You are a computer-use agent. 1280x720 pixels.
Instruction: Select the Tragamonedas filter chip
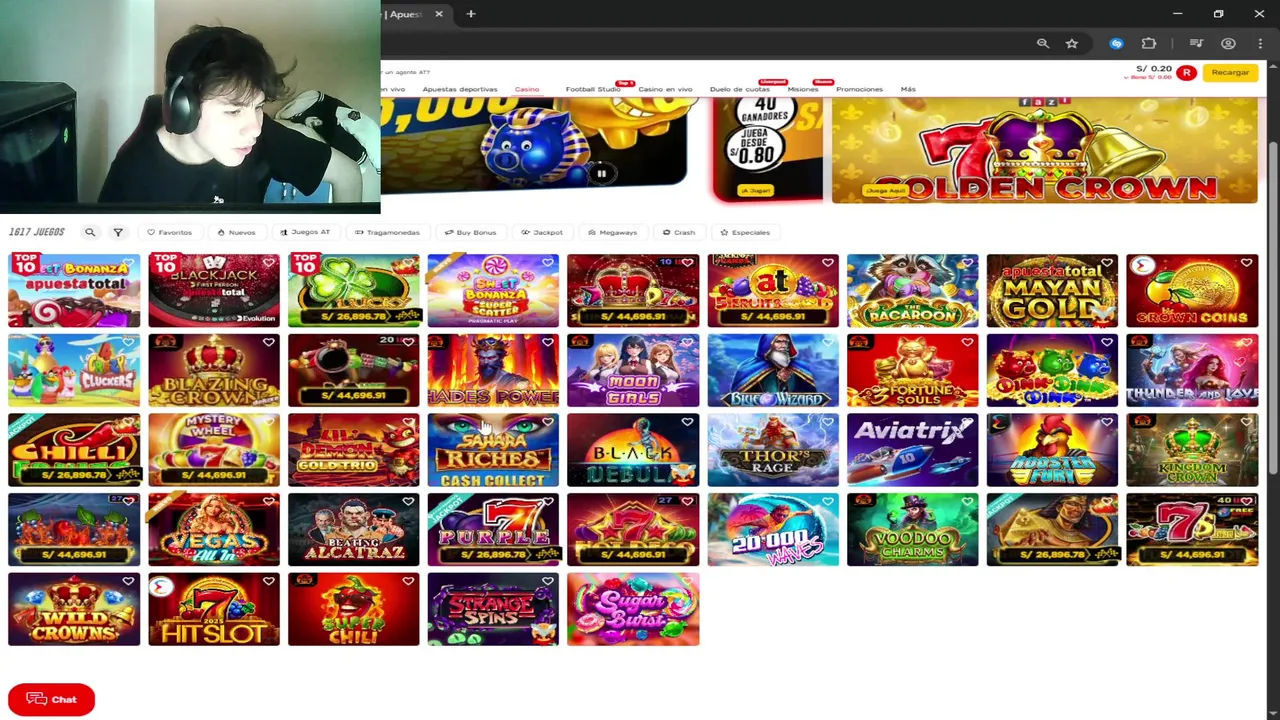pos(387,232)
